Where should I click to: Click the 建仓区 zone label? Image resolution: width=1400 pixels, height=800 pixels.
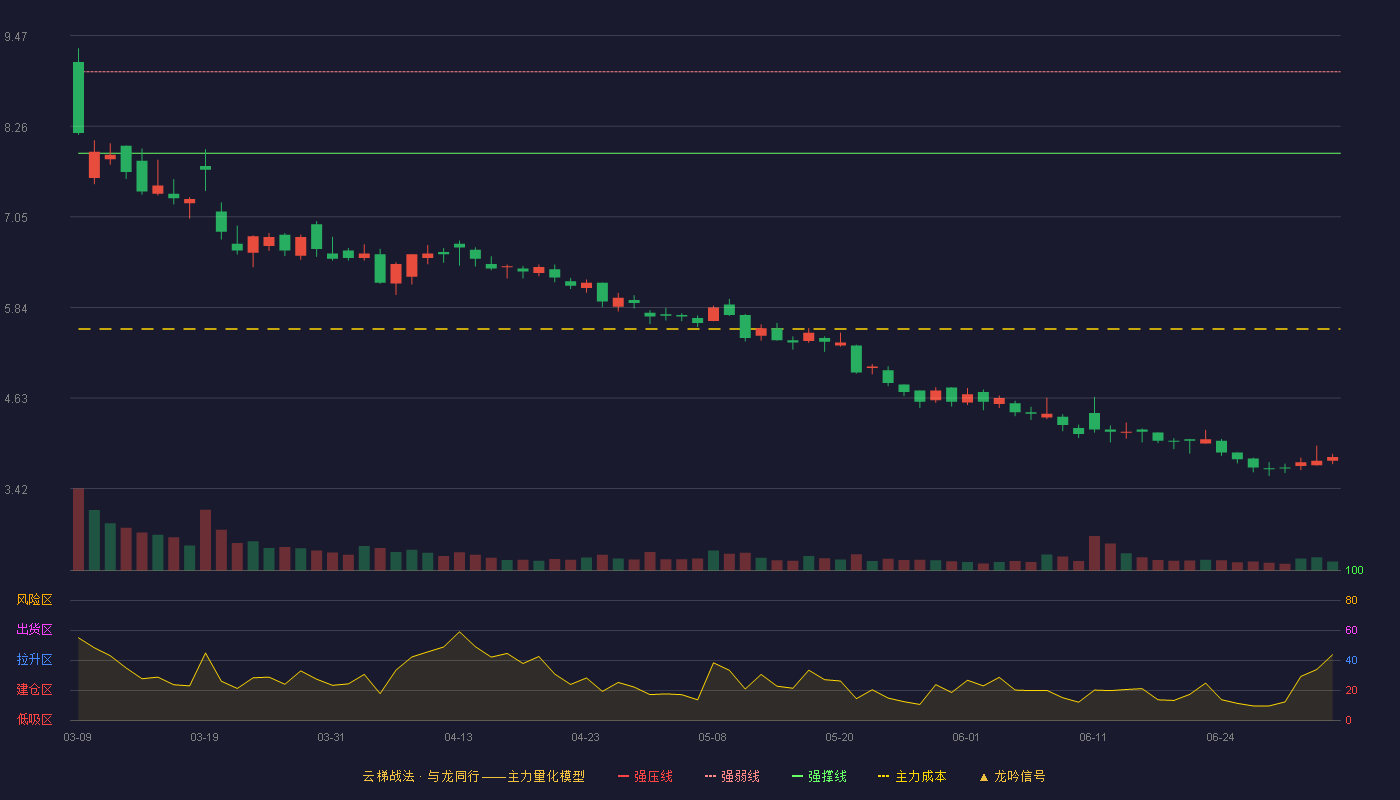coord(34,690)
